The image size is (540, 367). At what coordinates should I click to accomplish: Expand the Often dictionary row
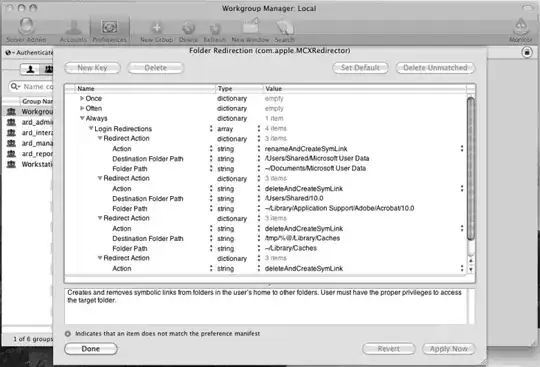point(82,108)
